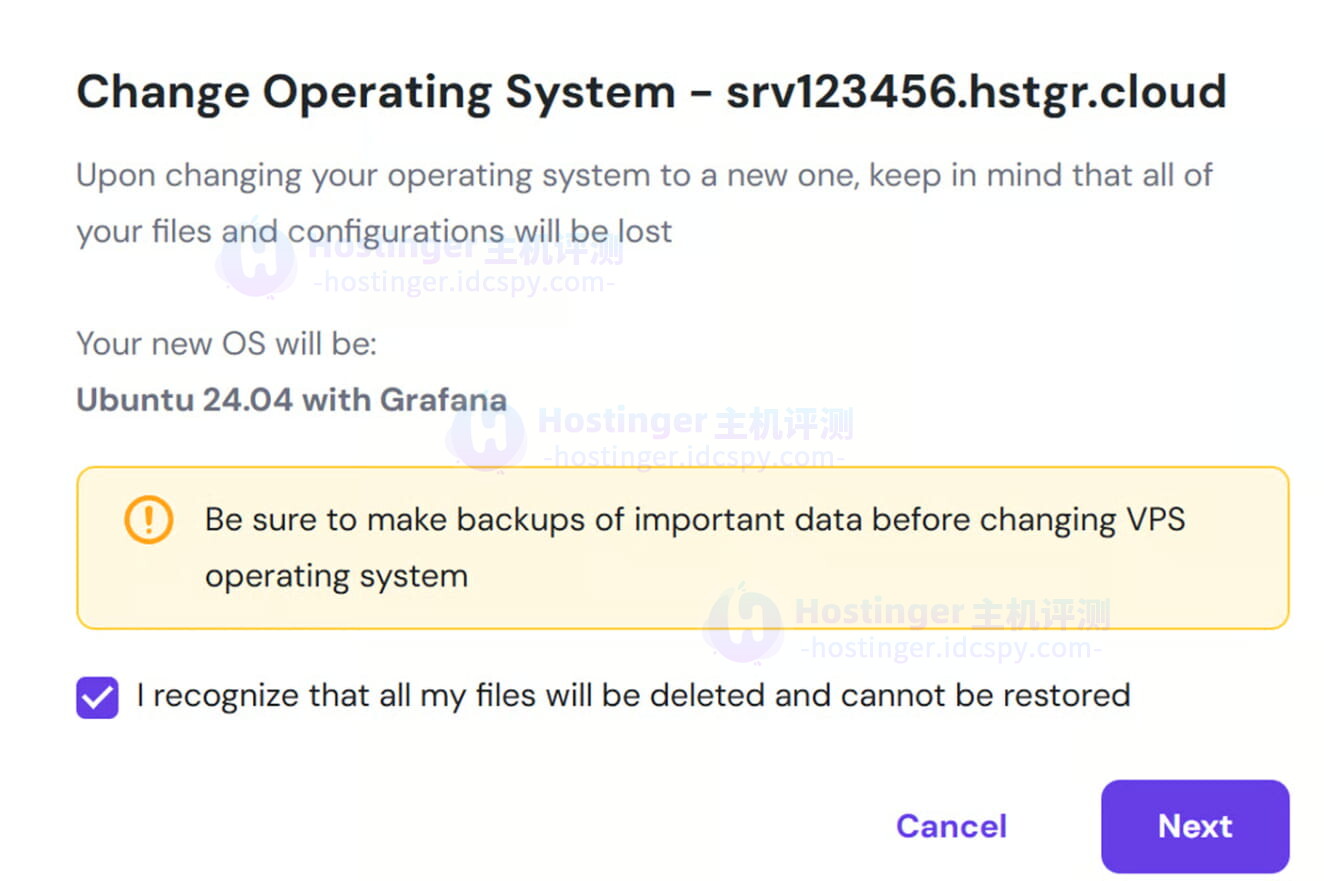Click watermark URL overlapping the yellow banner's bottom edge
Image resolution: width=1324 pixels, height=881 pixels.
950,649
